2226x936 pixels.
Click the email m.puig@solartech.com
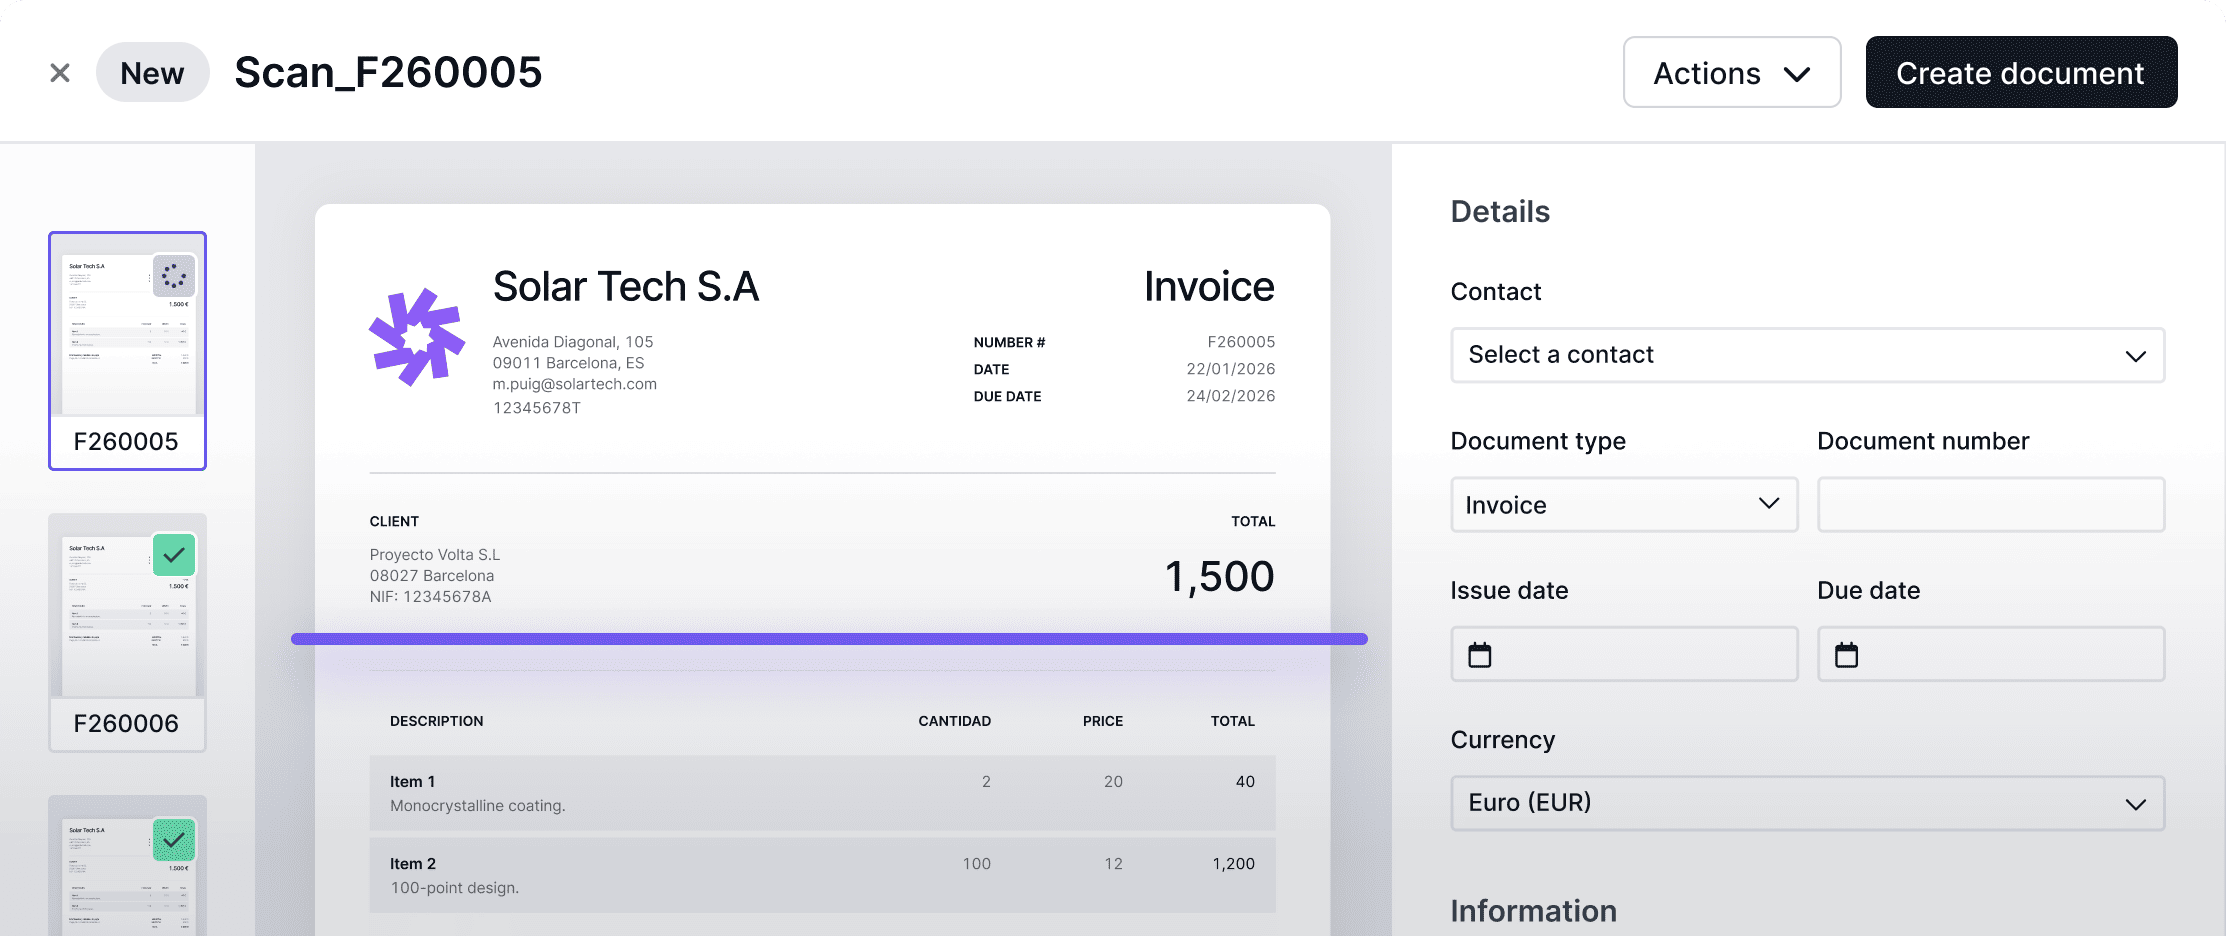coord(575,384)
